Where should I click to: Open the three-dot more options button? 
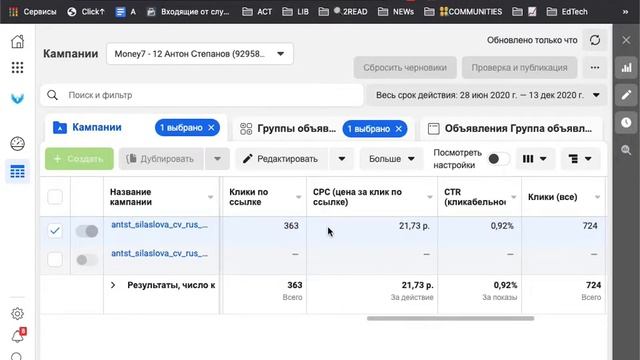pyautogui.click(x=595, y=68)
